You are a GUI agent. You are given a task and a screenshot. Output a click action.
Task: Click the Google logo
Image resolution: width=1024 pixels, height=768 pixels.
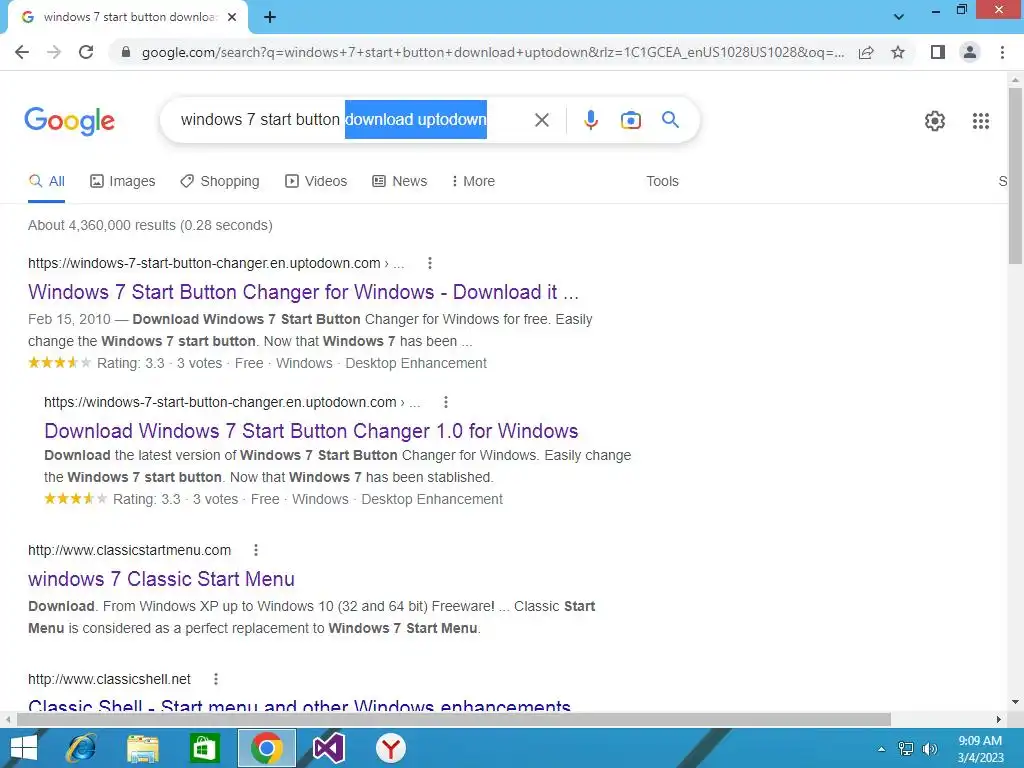tap(69, 121)
